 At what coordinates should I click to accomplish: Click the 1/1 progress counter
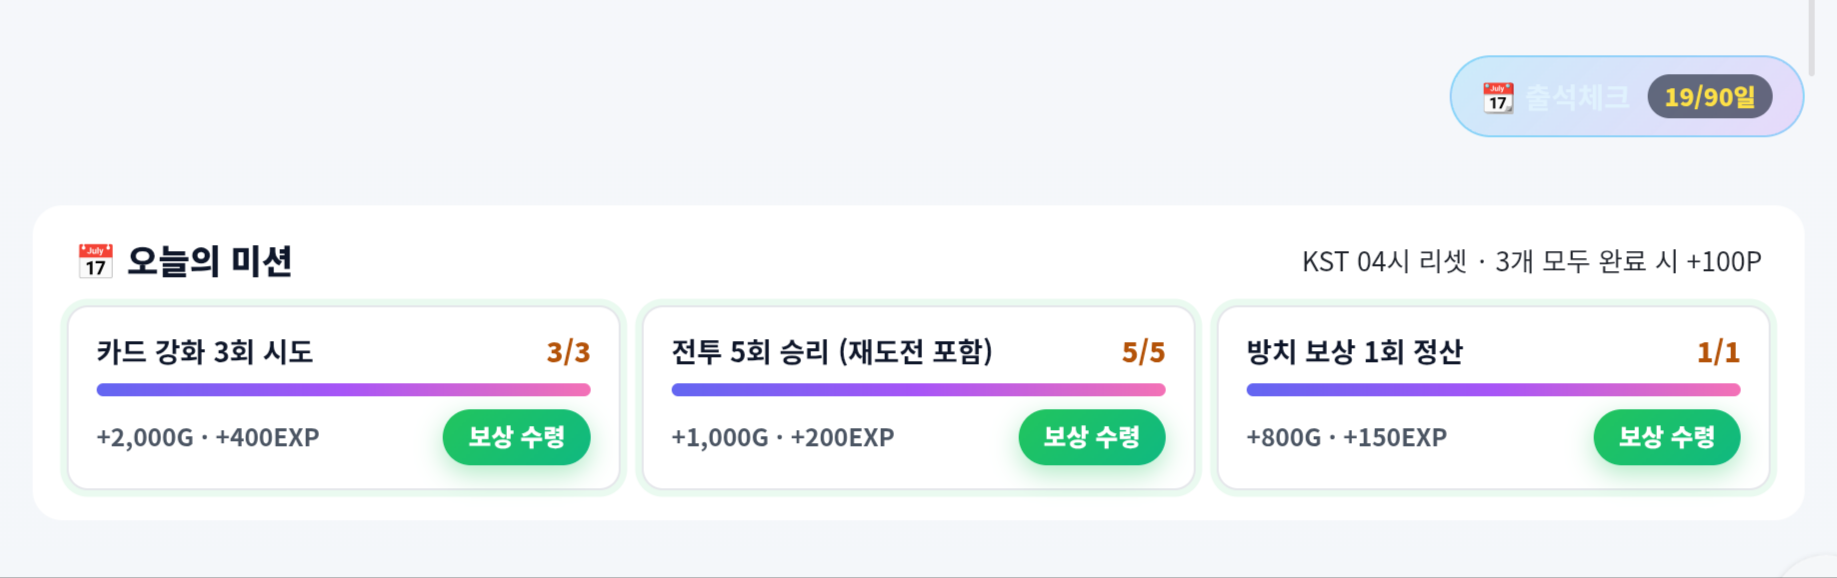1718,352
